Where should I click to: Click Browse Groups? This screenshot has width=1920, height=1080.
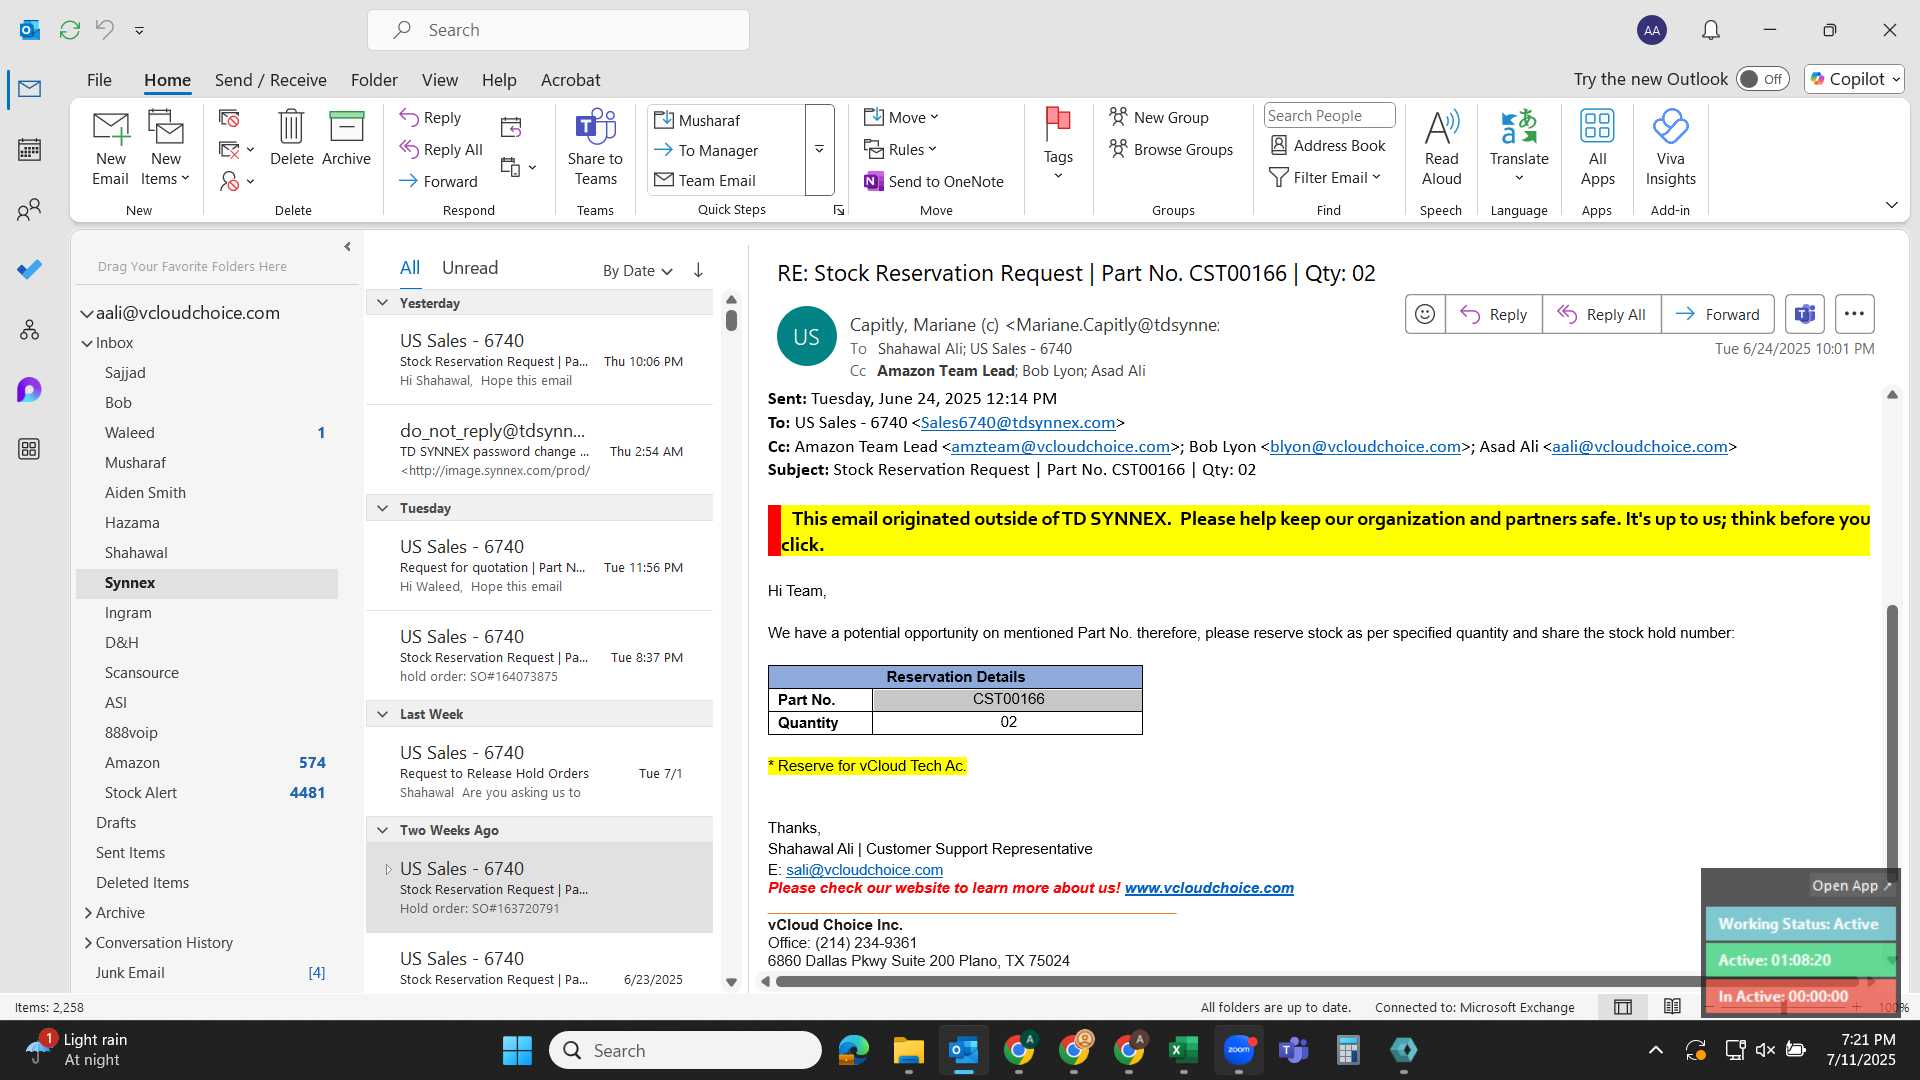coord(1171,149)
